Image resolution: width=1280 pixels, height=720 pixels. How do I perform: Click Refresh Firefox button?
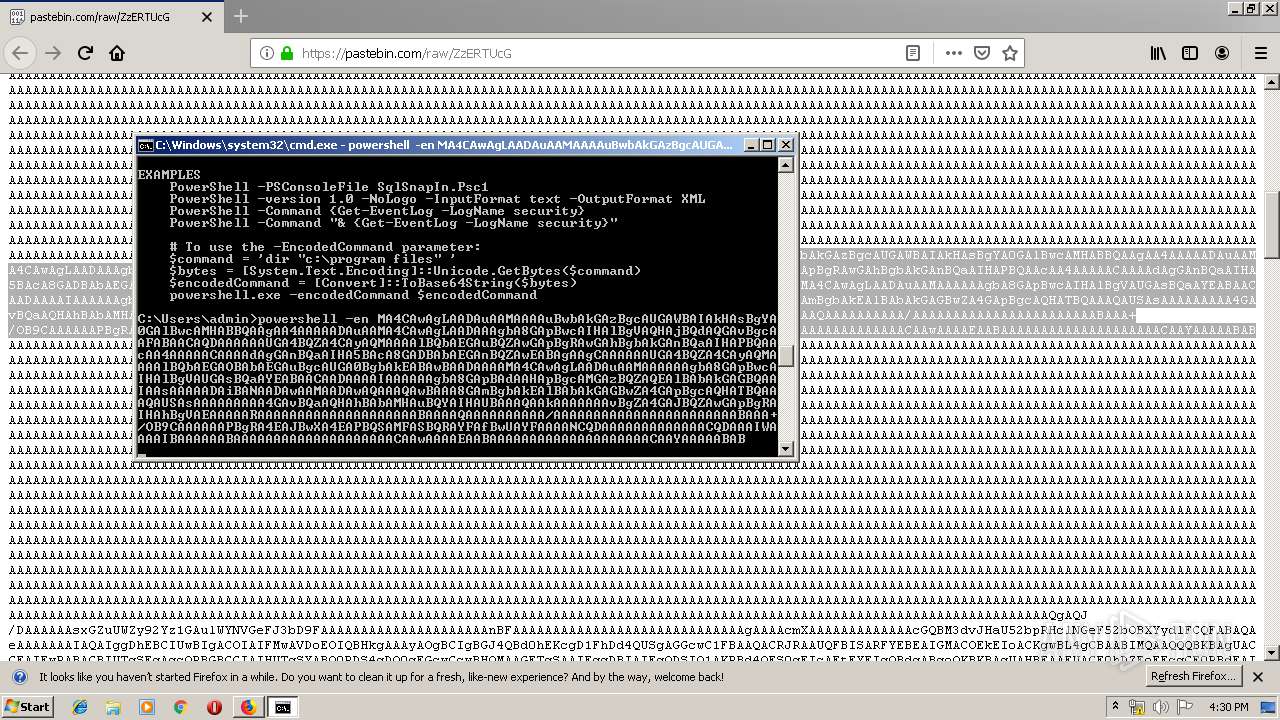coord(1193,677)
